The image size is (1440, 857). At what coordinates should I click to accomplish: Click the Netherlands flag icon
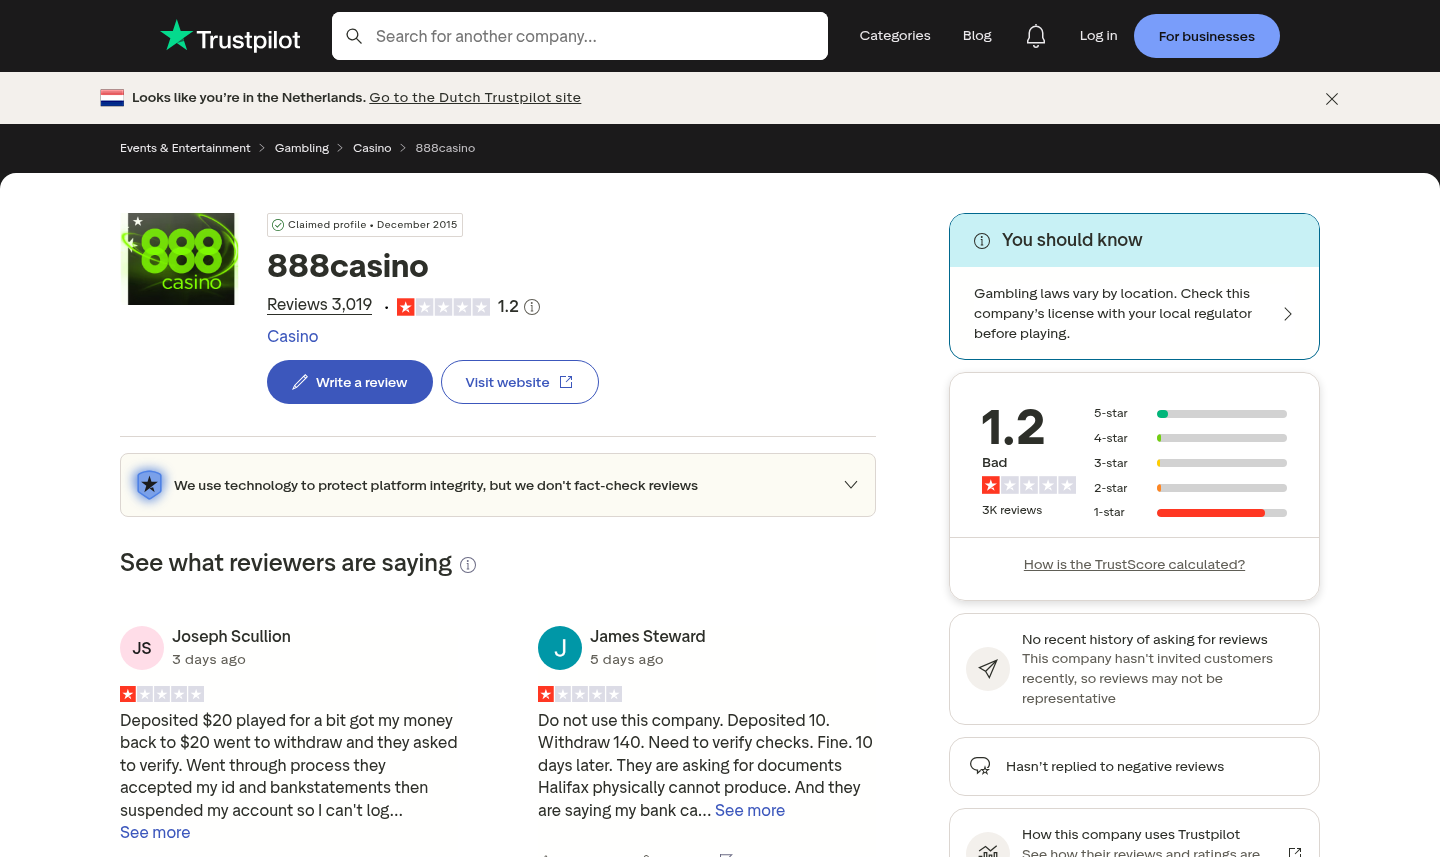point(112,98)
